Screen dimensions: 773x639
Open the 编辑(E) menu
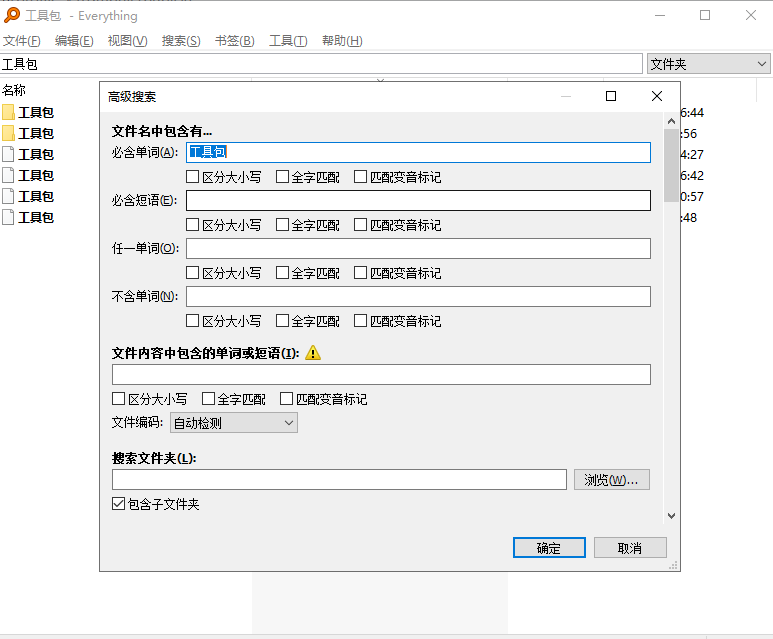point(74,40)
